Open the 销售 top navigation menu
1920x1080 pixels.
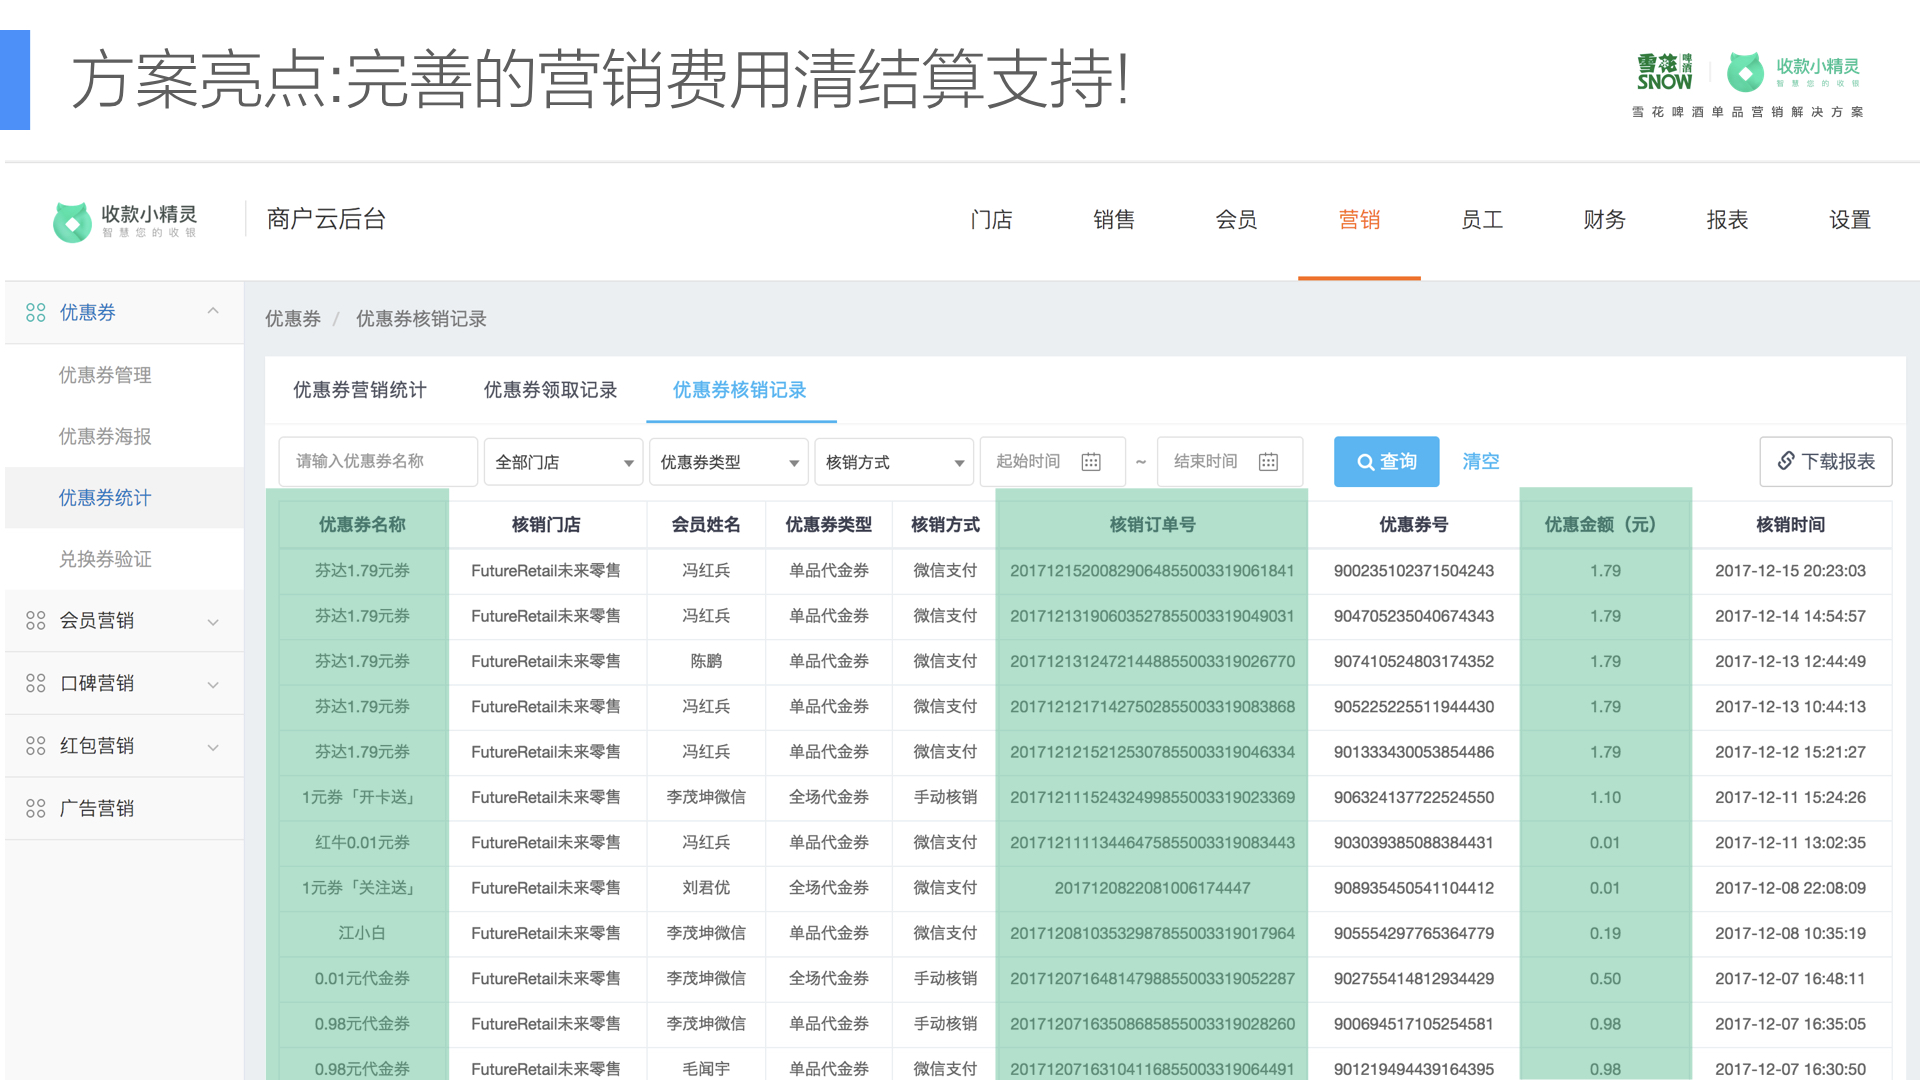(1114, 220)
